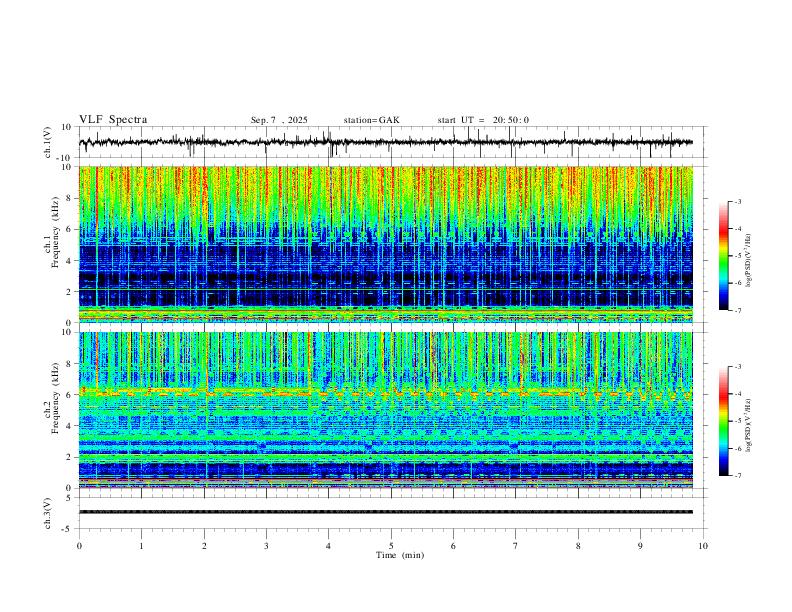Image resolution: width=792 pixels, height=612 pixels.
Task: Click the "-3" tick of lower colorbar
Action: 737,367
